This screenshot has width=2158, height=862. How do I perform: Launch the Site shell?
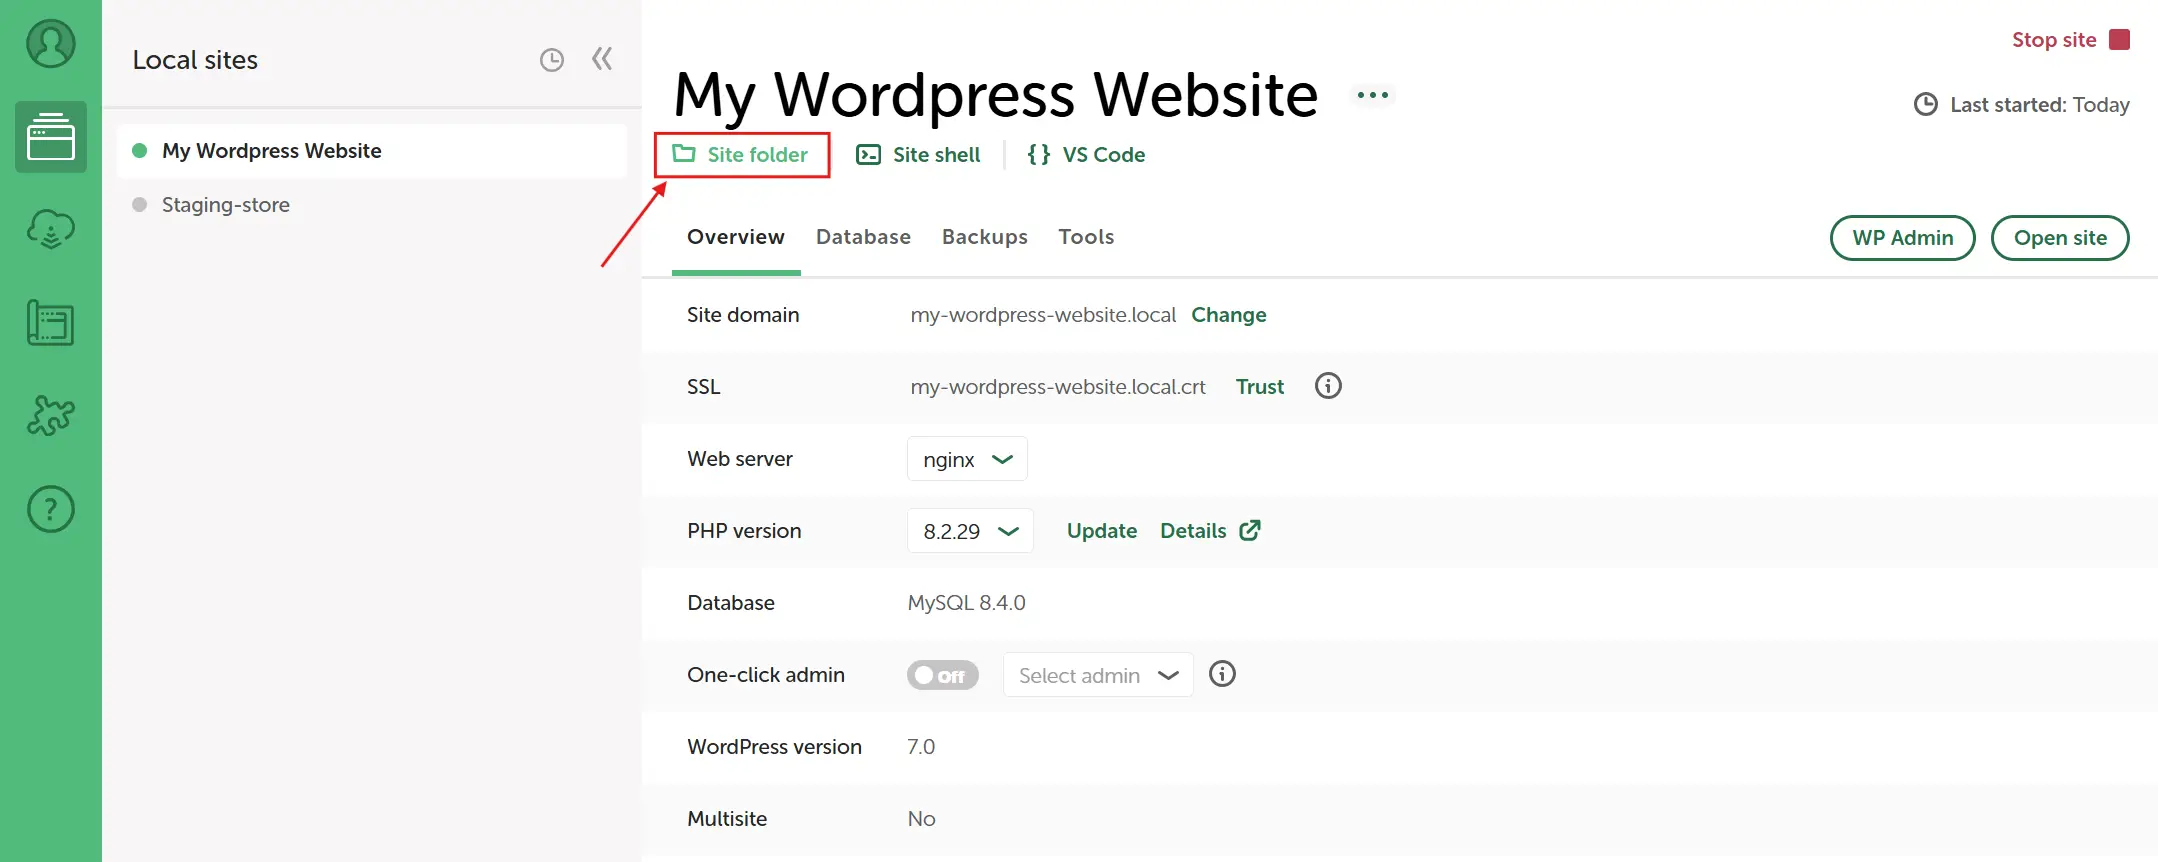[918, 155]
